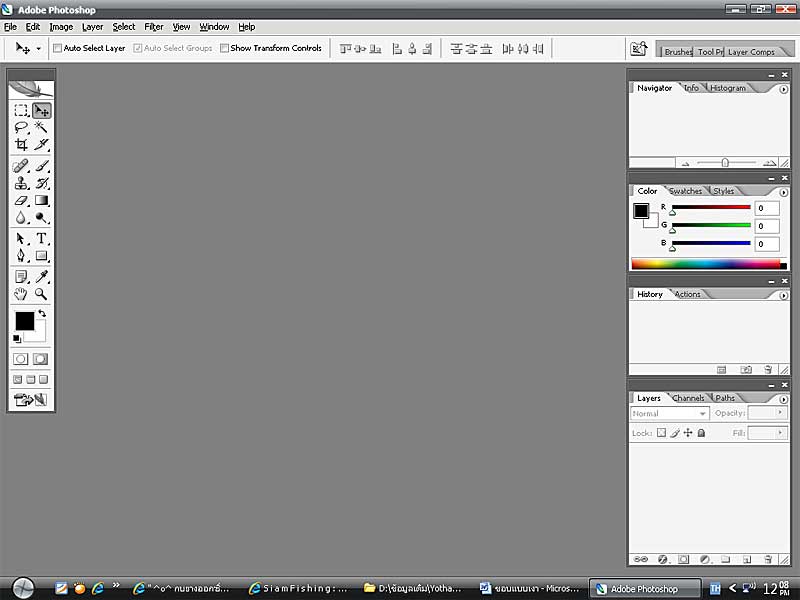The width and height of the screenshot is (800, 600).
Task: Select the Path Selection tool
Action: pyautogui.click(x=21, y=238)
